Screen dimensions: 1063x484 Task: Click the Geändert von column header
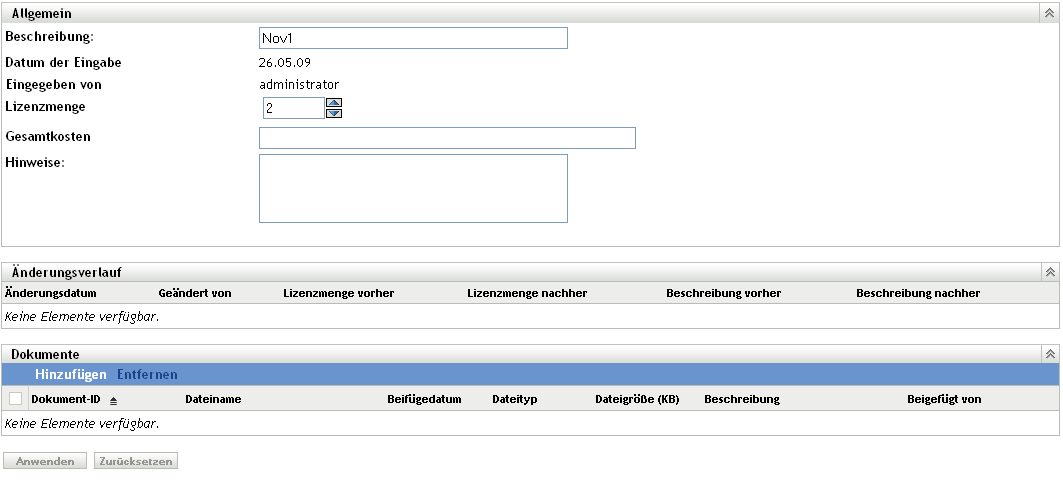195,294
